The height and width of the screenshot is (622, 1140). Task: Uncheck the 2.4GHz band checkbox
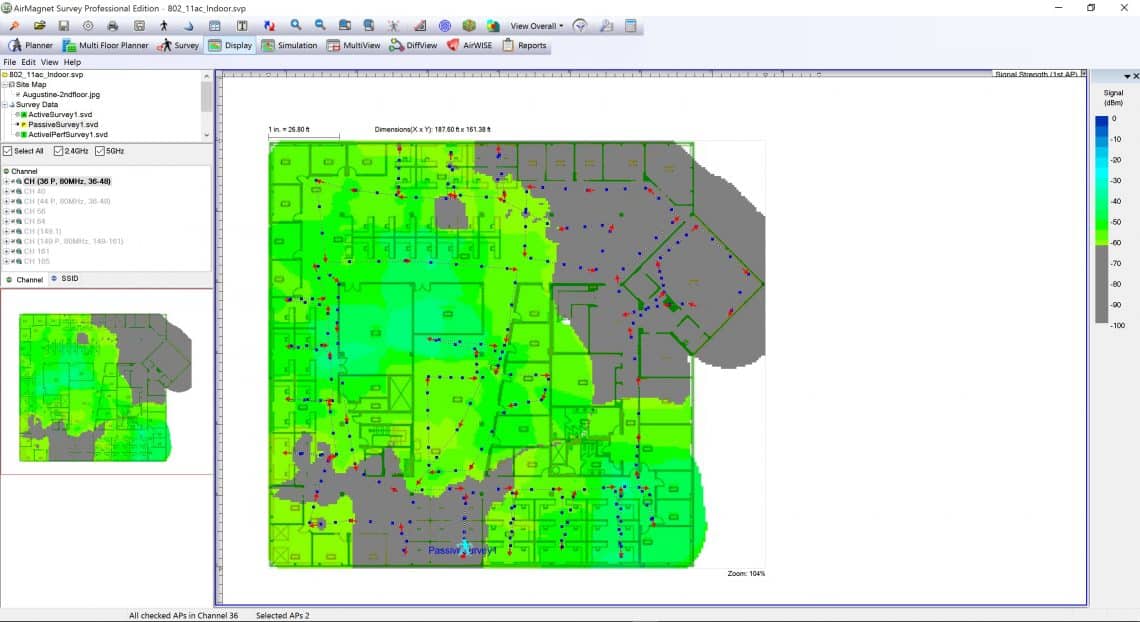pyautogui.click(x=58, y=151)
